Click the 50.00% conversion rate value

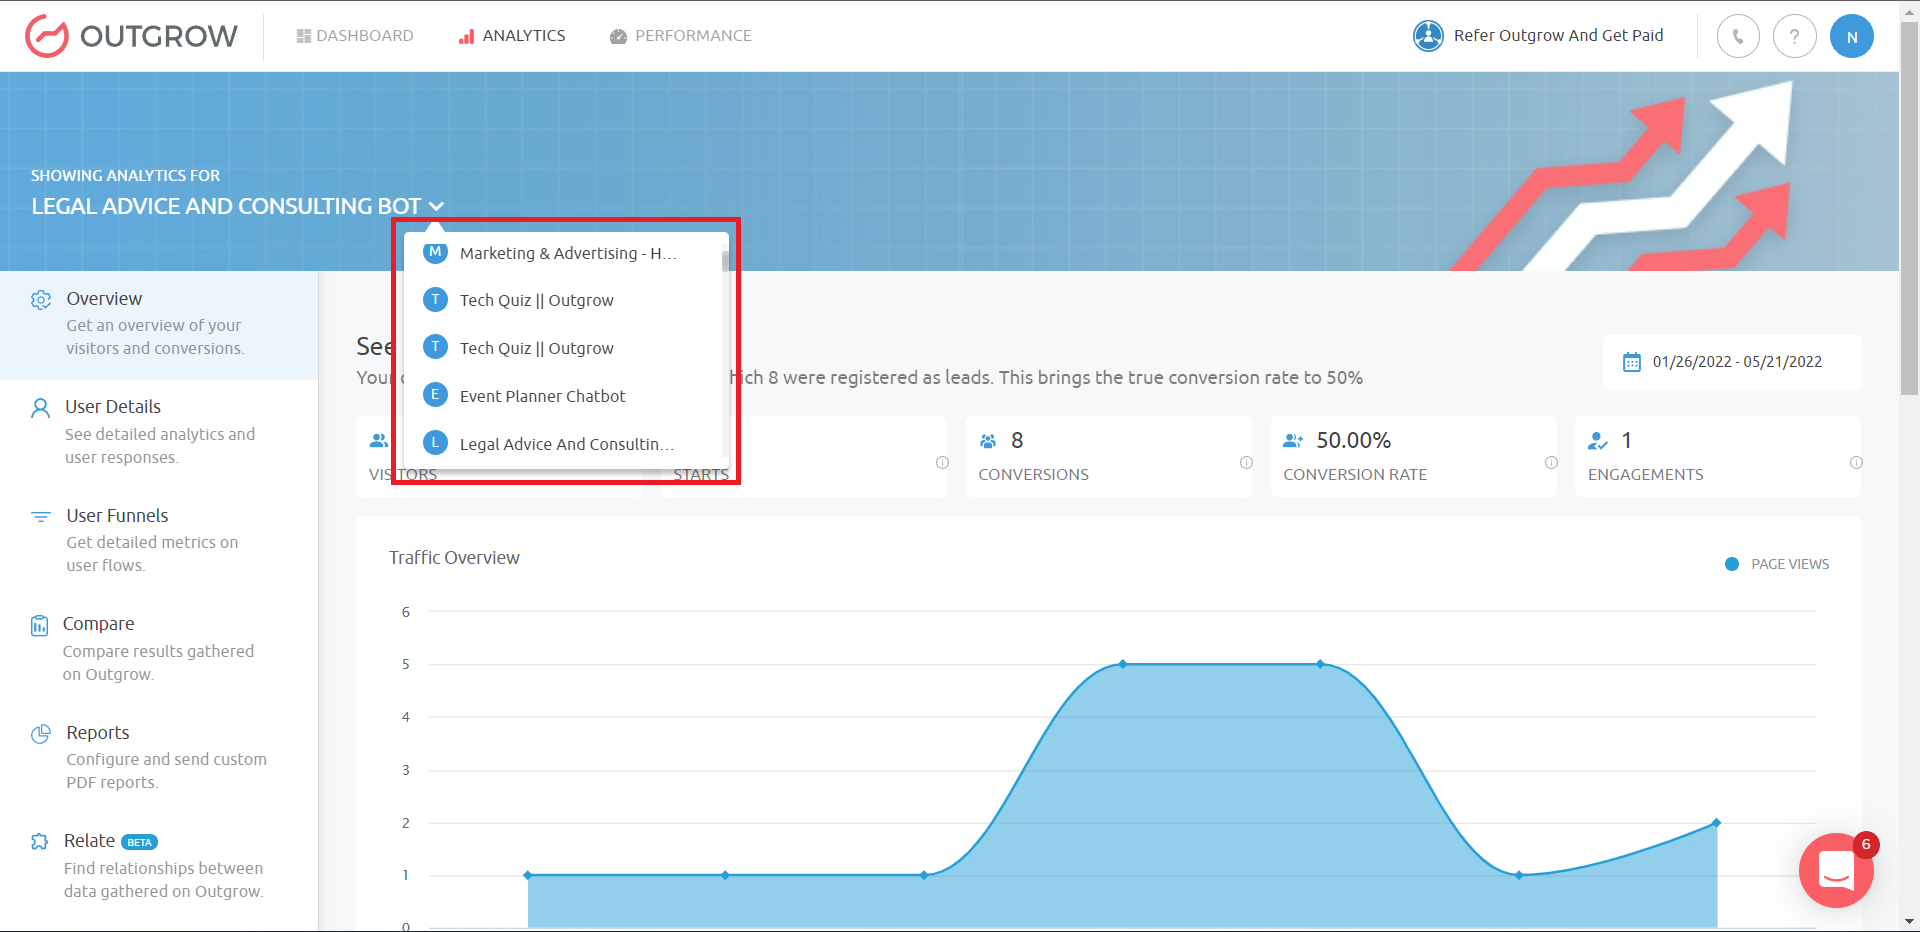[1353, 440]
